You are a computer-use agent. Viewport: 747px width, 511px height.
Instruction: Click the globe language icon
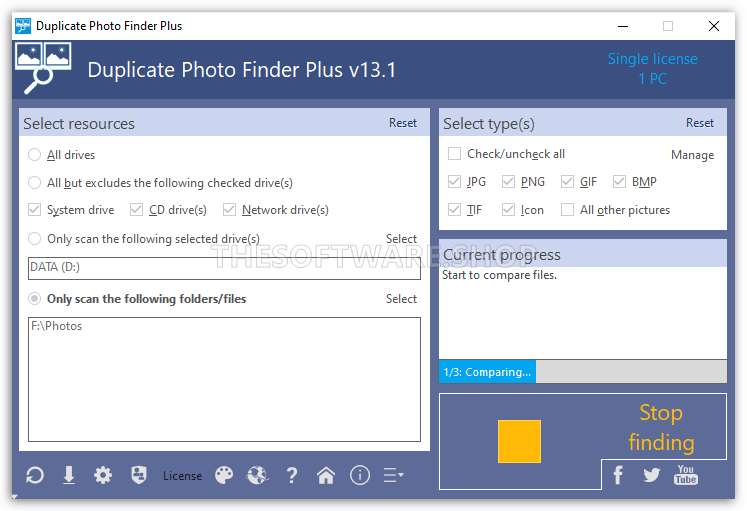pos(258,475)
